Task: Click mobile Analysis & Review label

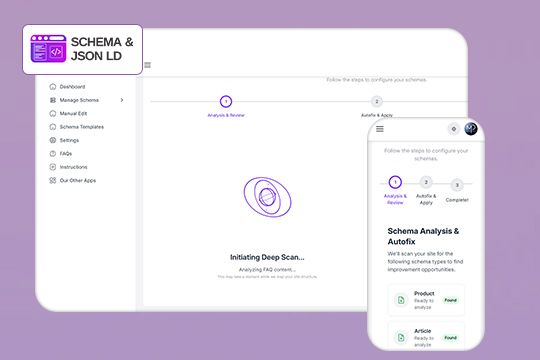Action: (395, 199)
